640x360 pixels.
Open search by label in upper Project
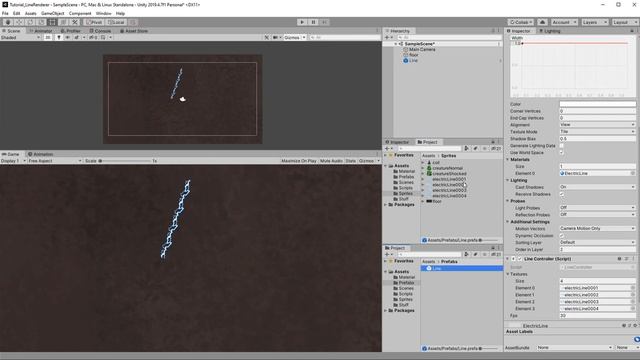tap(476, 149)
